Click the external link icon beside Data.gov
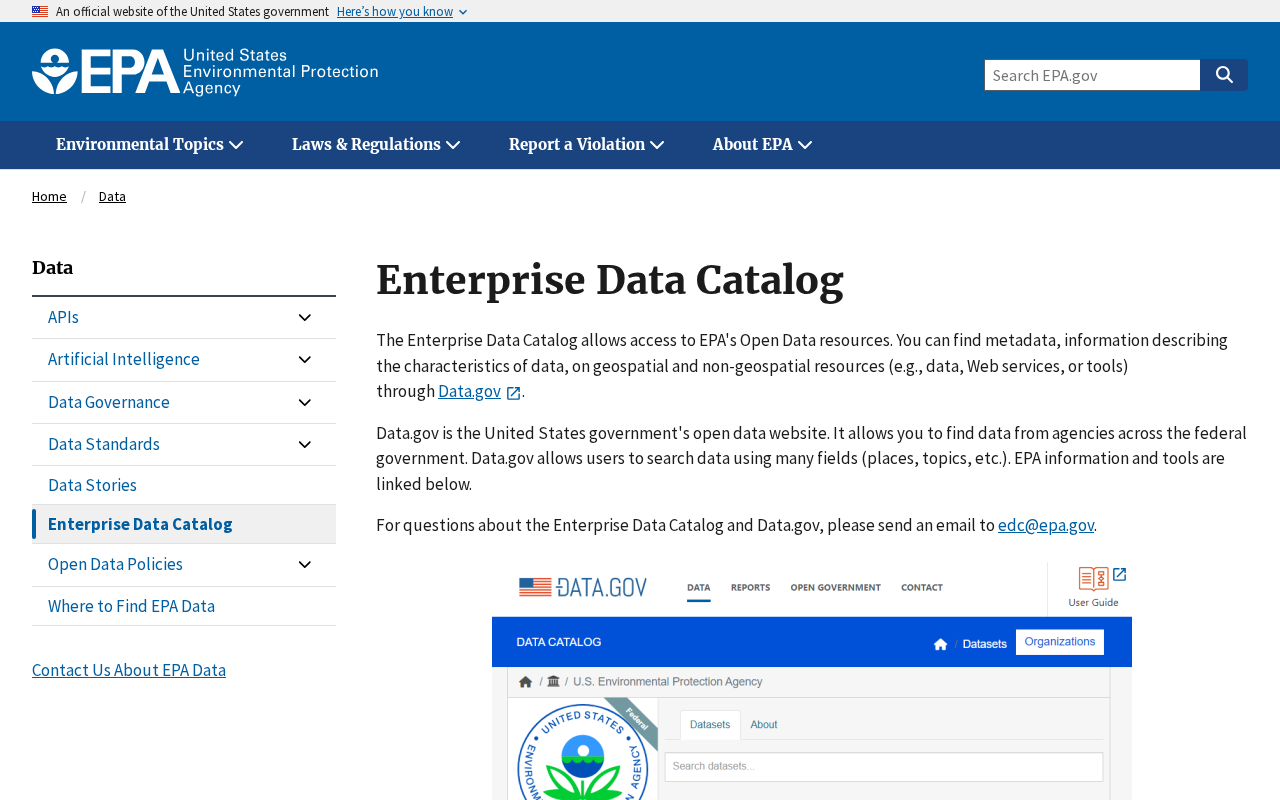This screenshot has width=1280, height=800. tap(513, 393)
